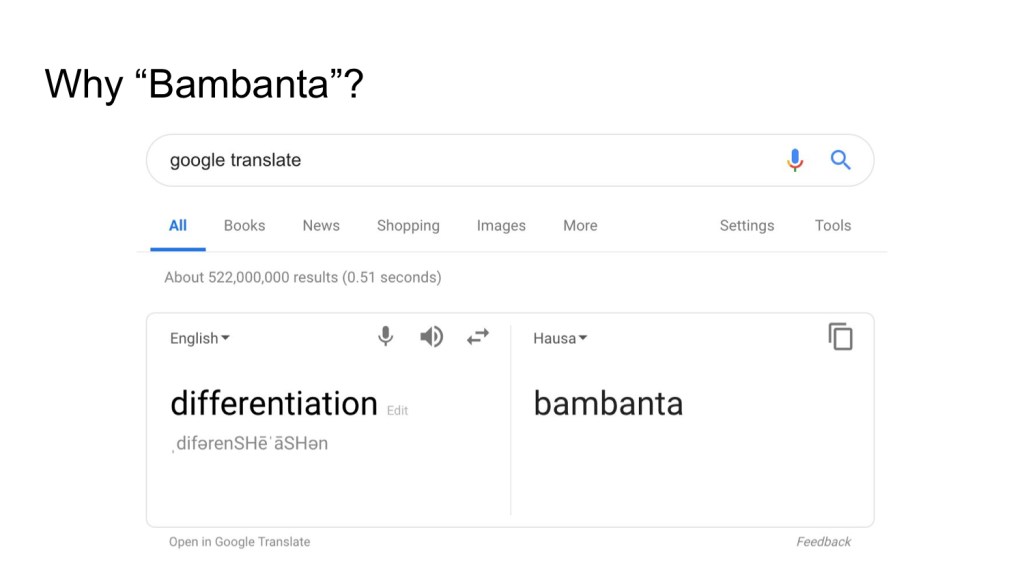Click Open in Google Translate link
This screenshot has width=1024, height=575.
(239, 542)
